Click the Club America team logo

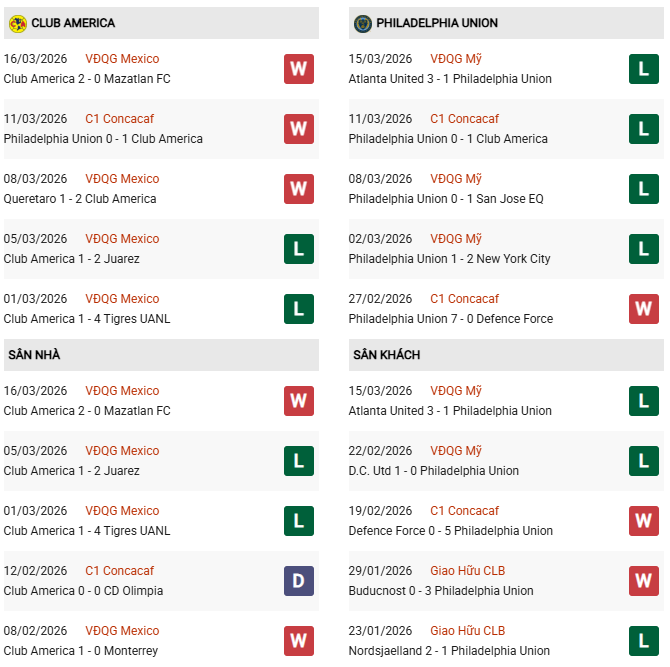17,22
